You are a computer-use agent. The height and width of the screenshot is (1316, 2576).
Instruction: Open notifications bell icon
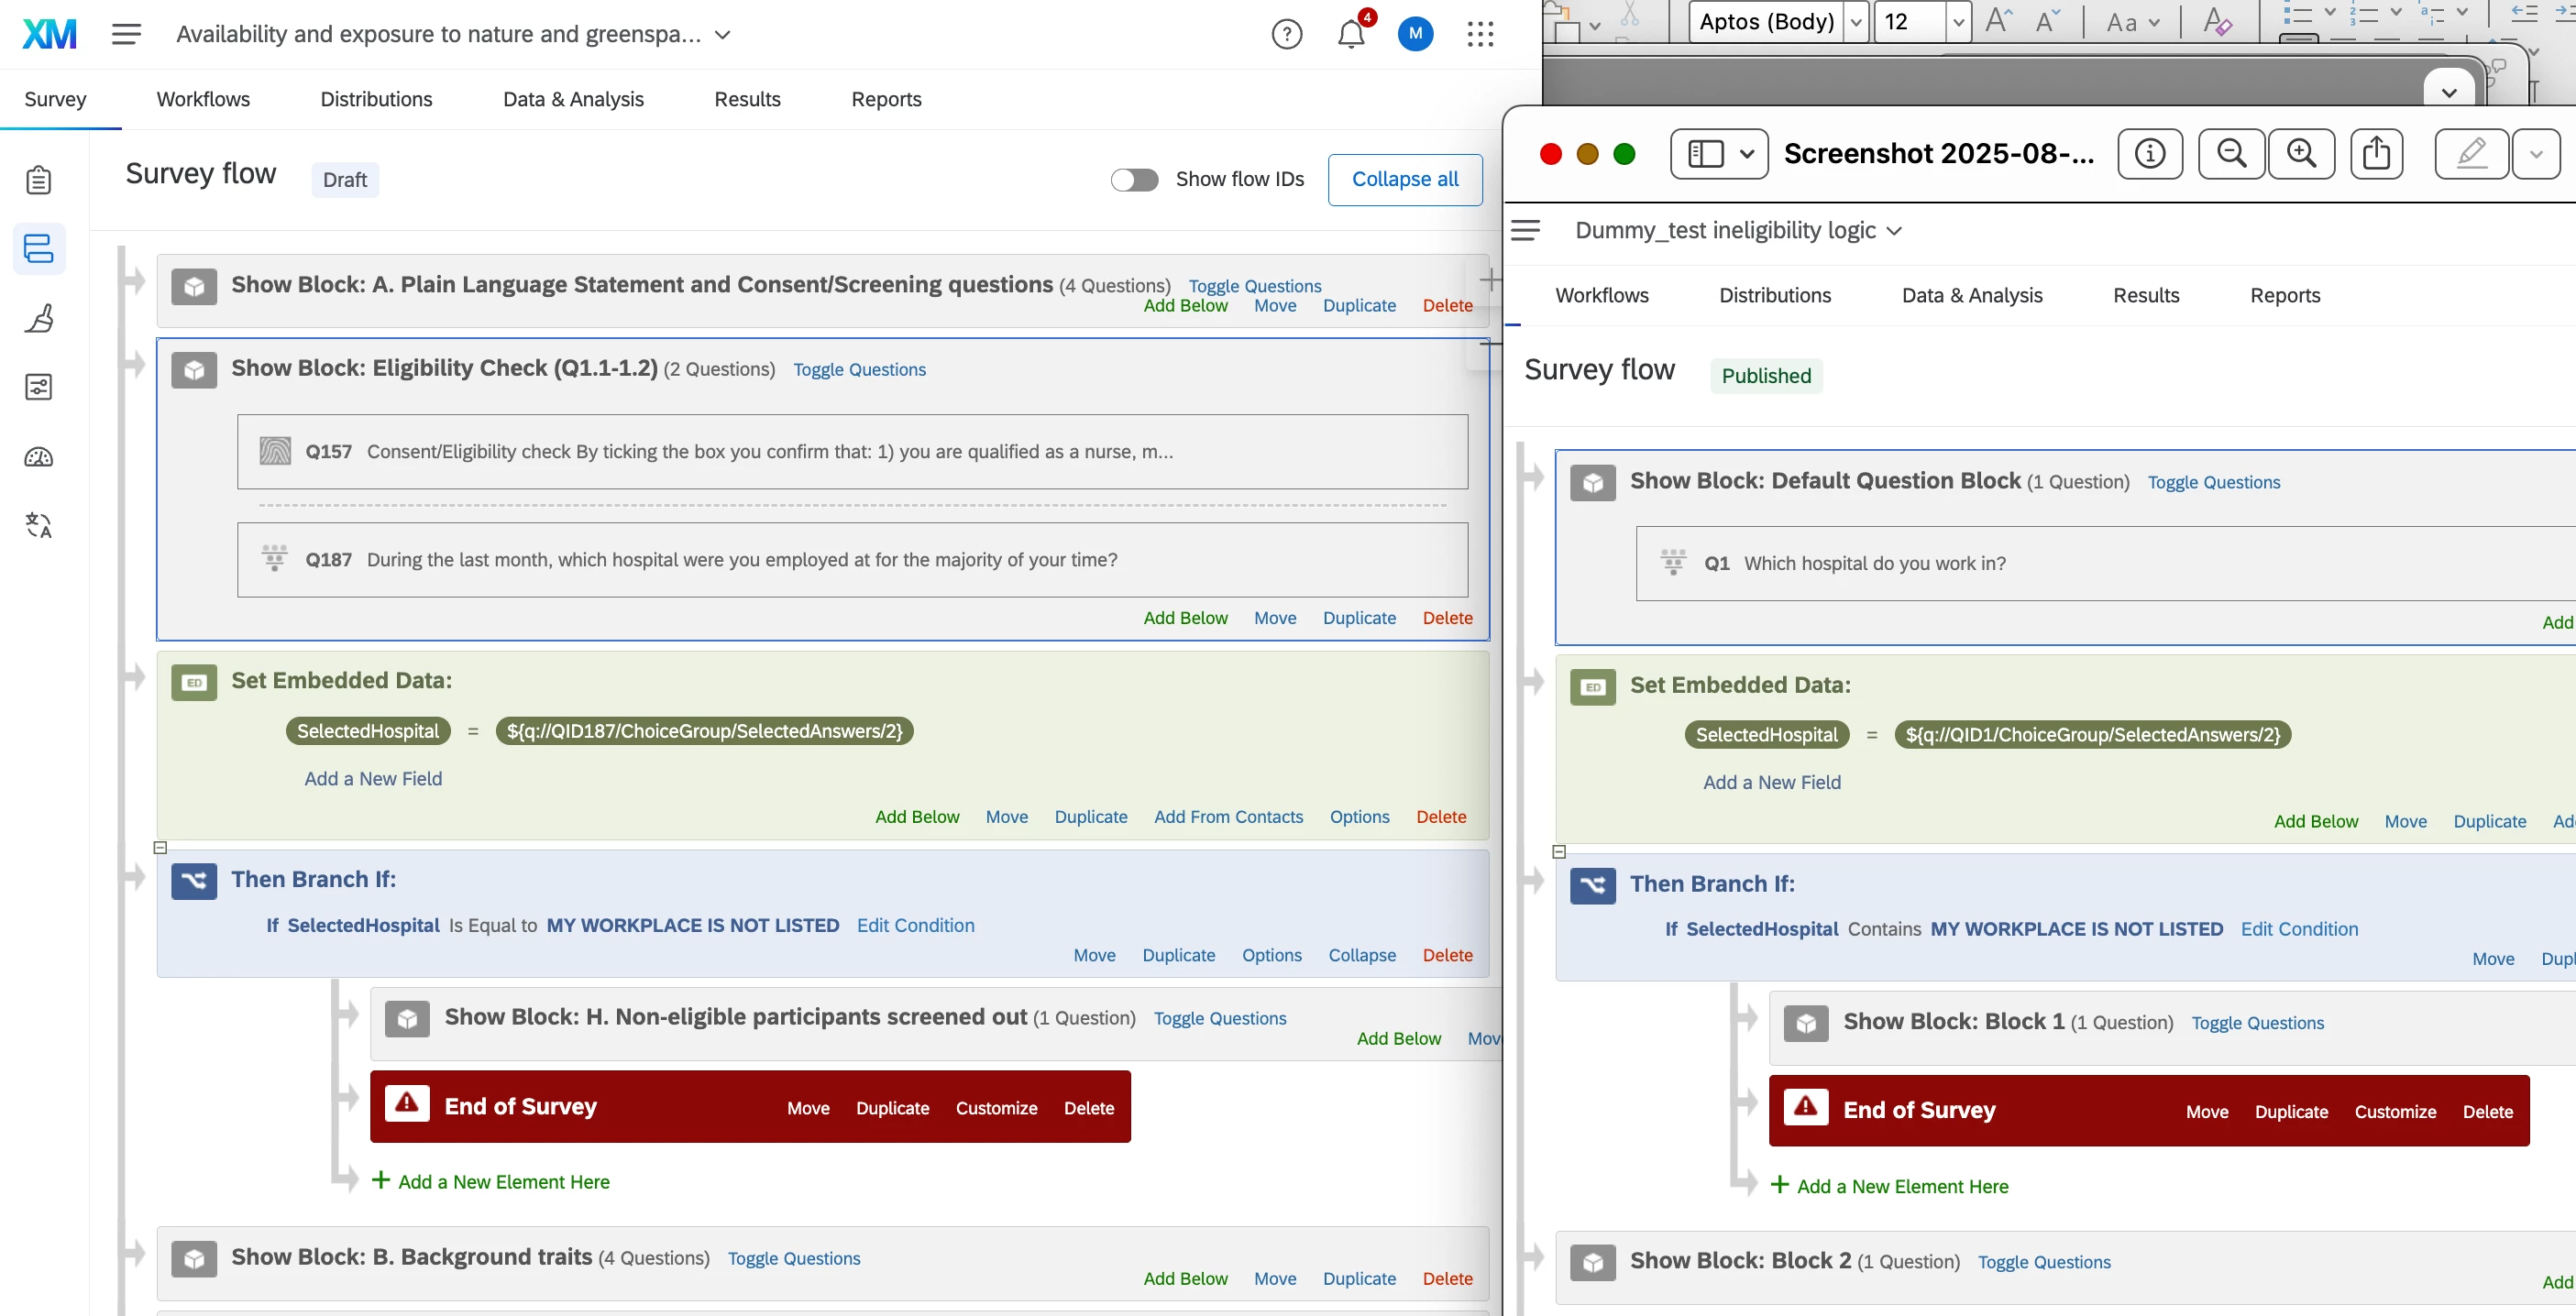1351,35
